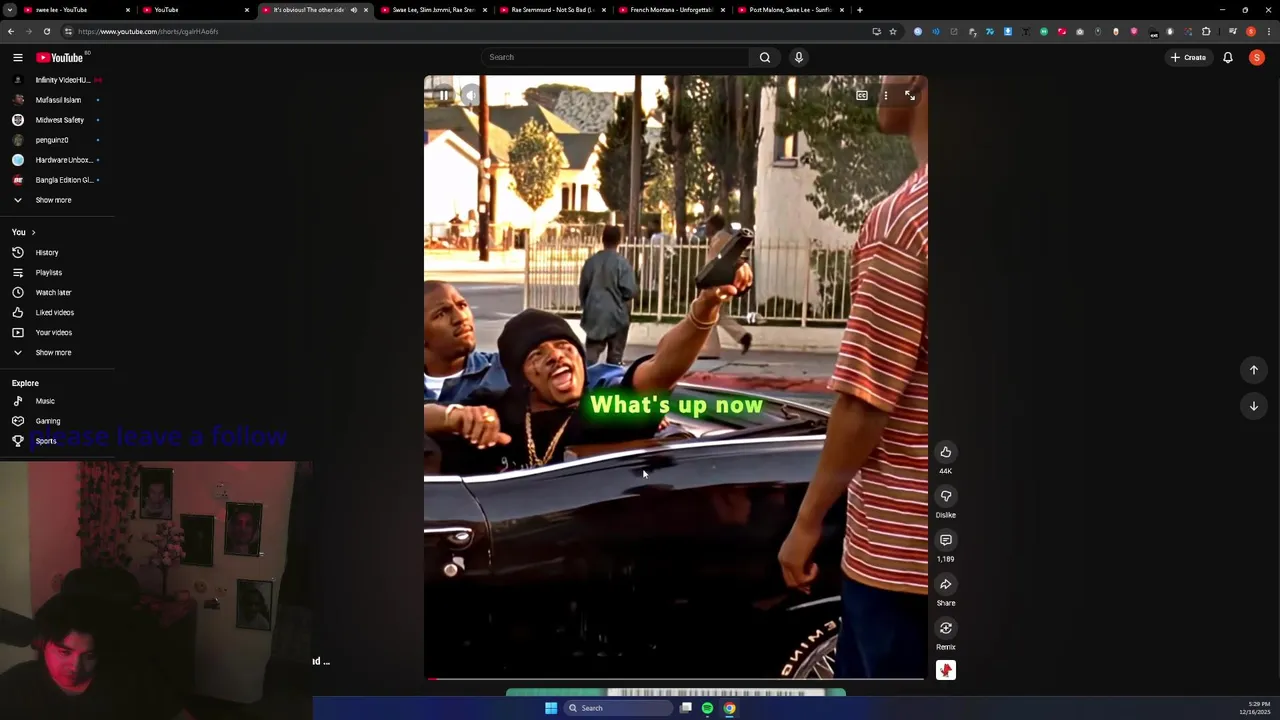Open Chrome profile avatar
Viewport: 1280px width, 720px height.
tap(1250, 31)
